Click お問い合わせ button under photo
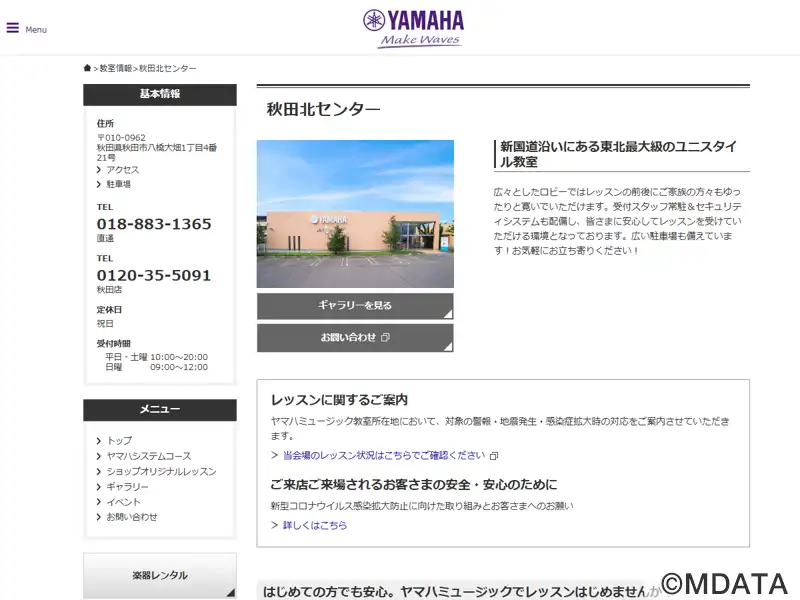This screenshot has height=600, width=800. [x=355, y=338]
